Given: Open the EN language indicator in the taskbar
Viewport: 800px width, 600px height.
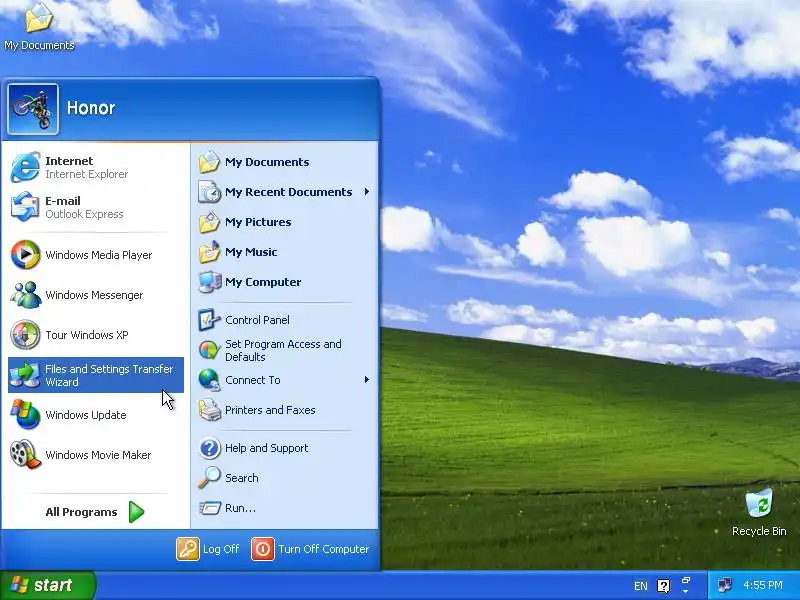Looking at the screenshot, I should 641,586.
